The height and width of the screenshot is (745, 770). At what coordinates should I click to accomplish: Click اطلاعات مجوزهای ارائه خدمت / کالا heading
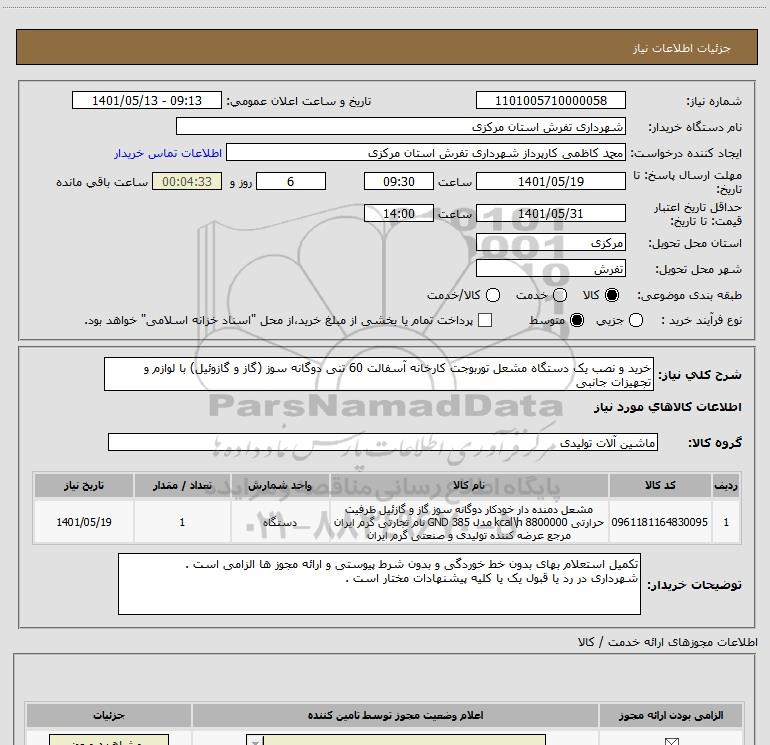click(667, 642)
